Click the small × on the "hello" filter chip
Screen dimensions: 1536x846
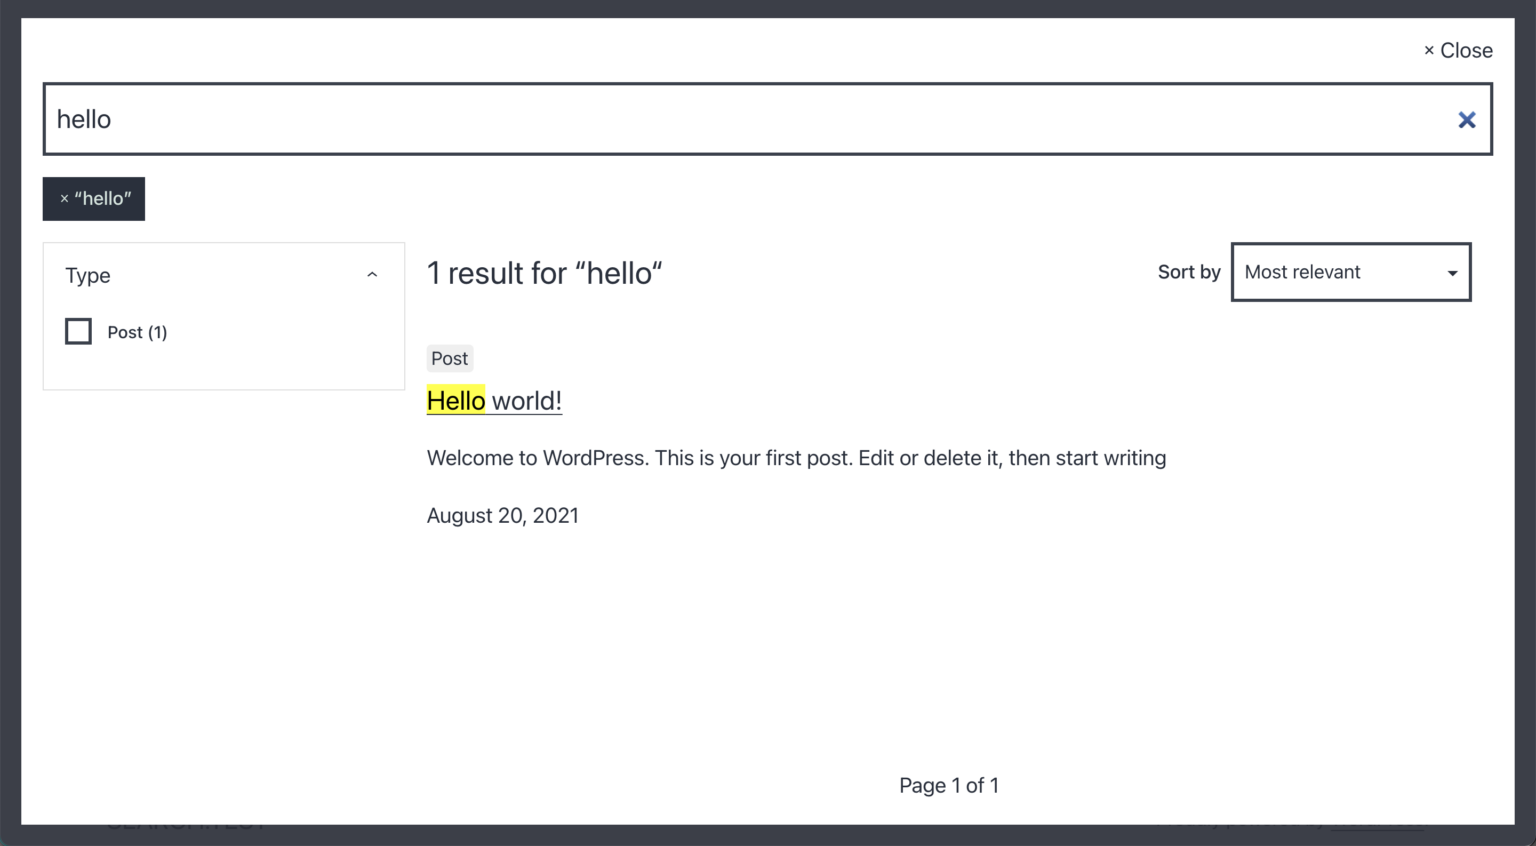click(x=64, y=198)
